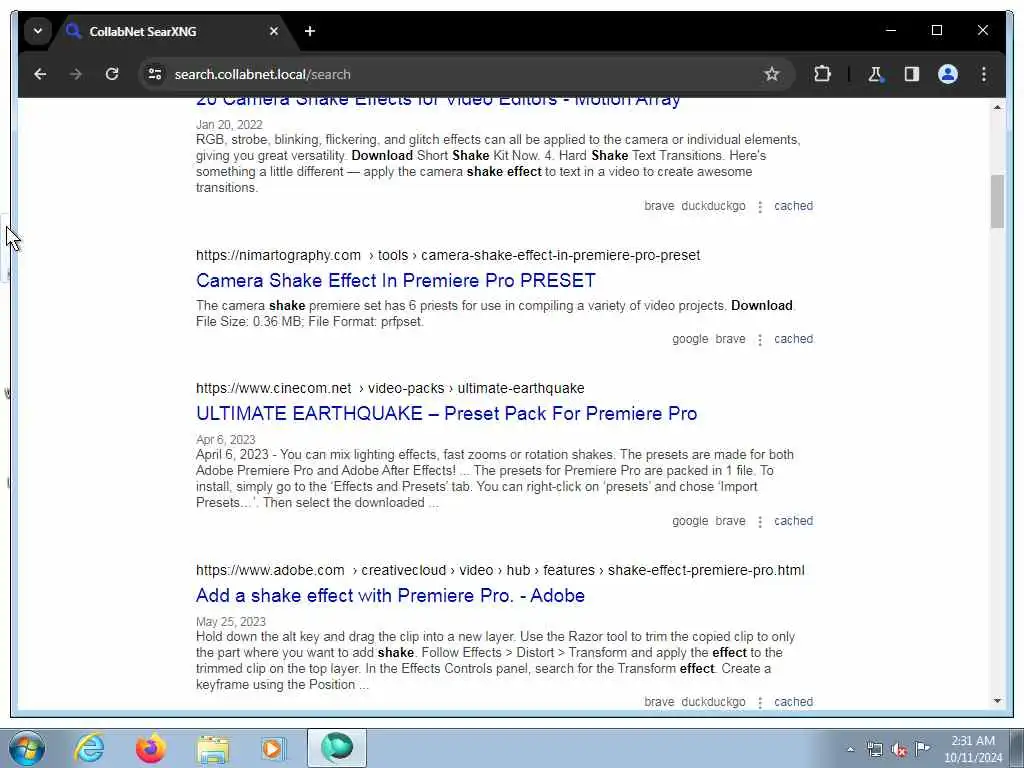Image resolution: width=1024 pixels, height=768 pixels.
Task: Open the Camera Shake Effects Motion Array title
Action: [438, 102]
